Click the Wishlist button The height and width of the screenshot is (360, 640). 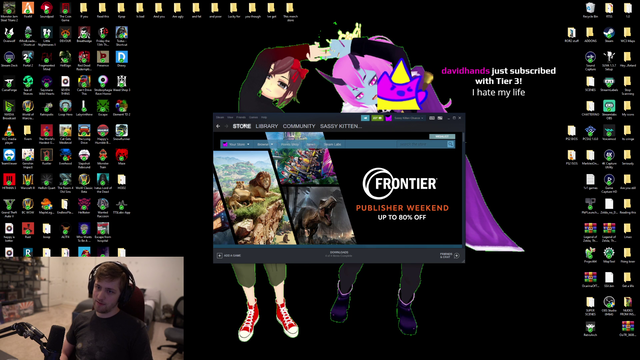(x=442, y=136)
